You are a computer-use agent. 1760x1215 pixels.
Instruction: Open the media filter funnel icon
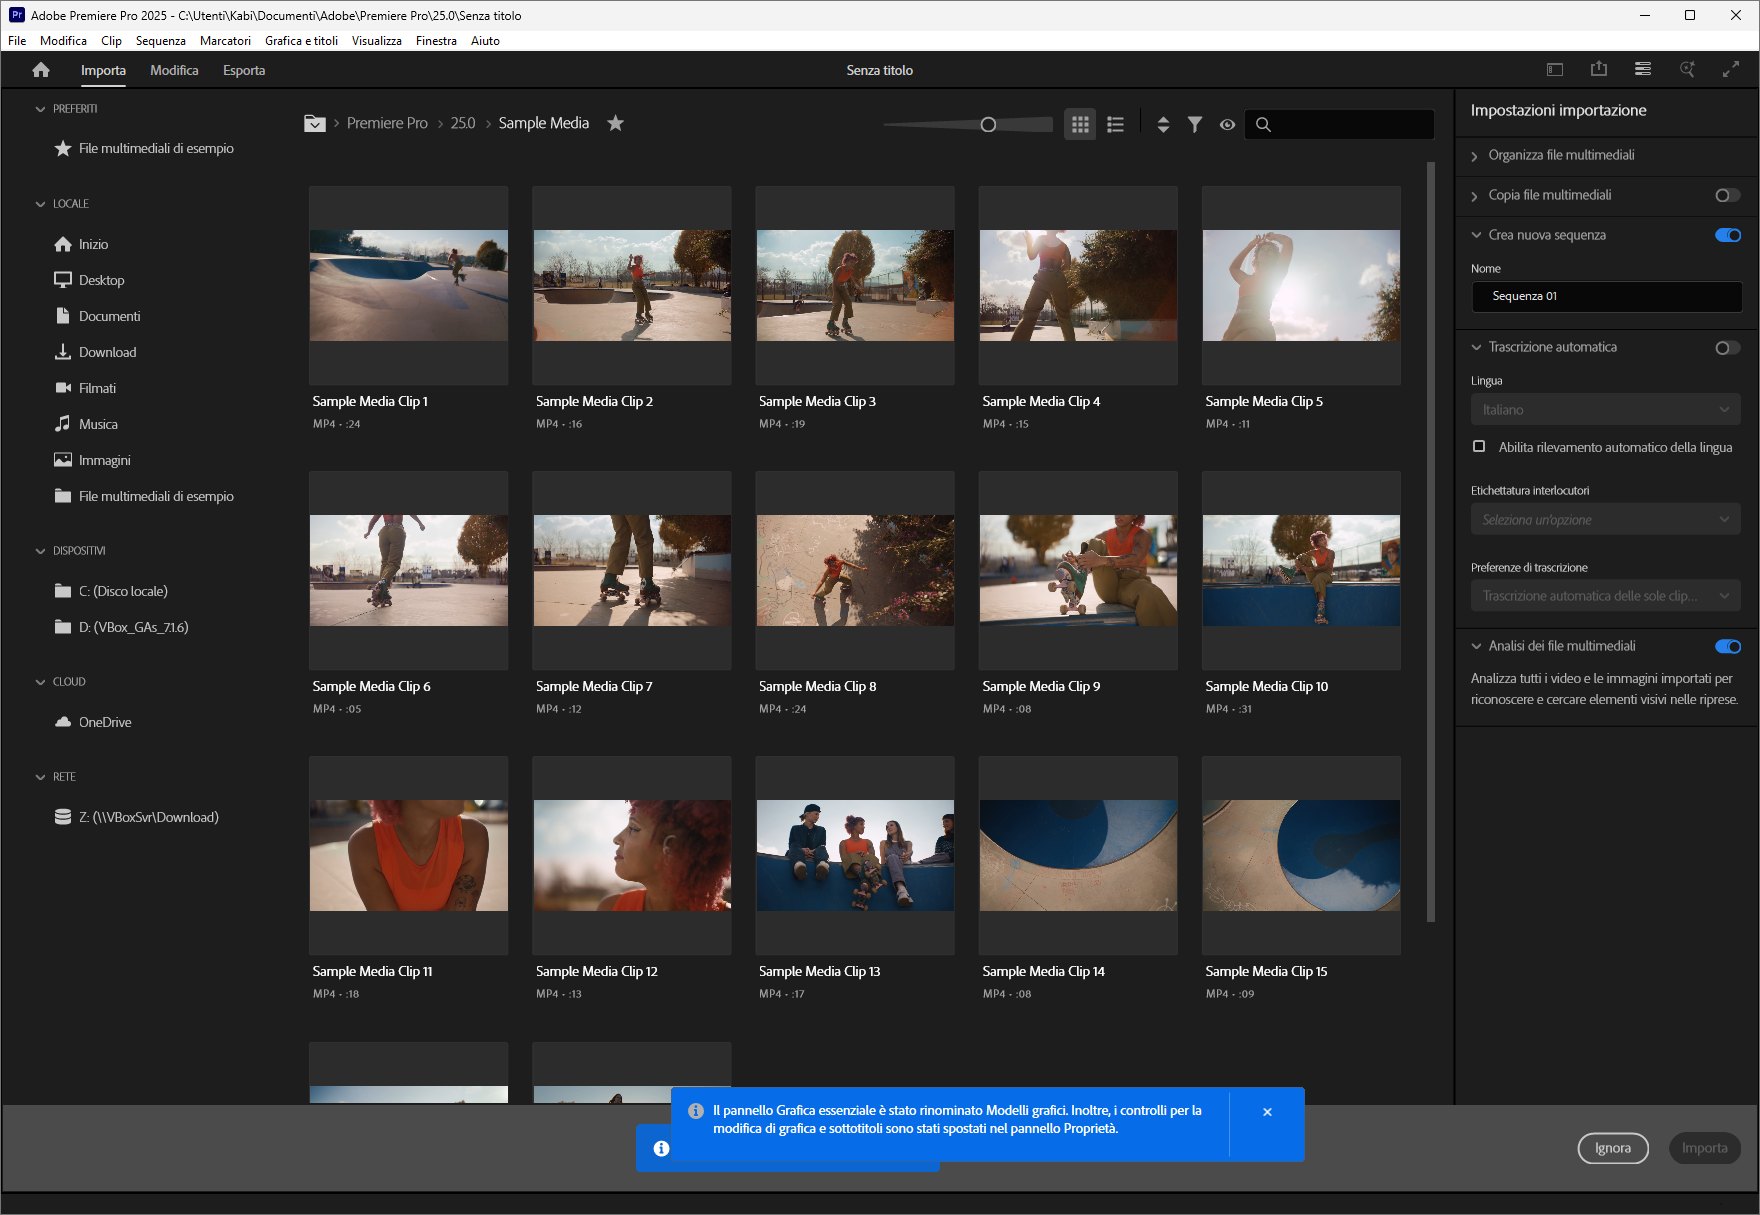[1195, 124]
